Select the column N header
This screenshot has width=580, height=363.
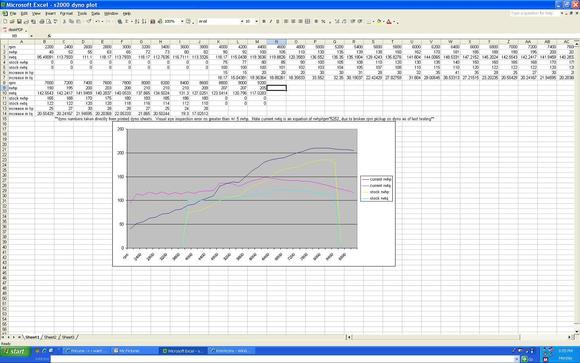coord(276,42)
